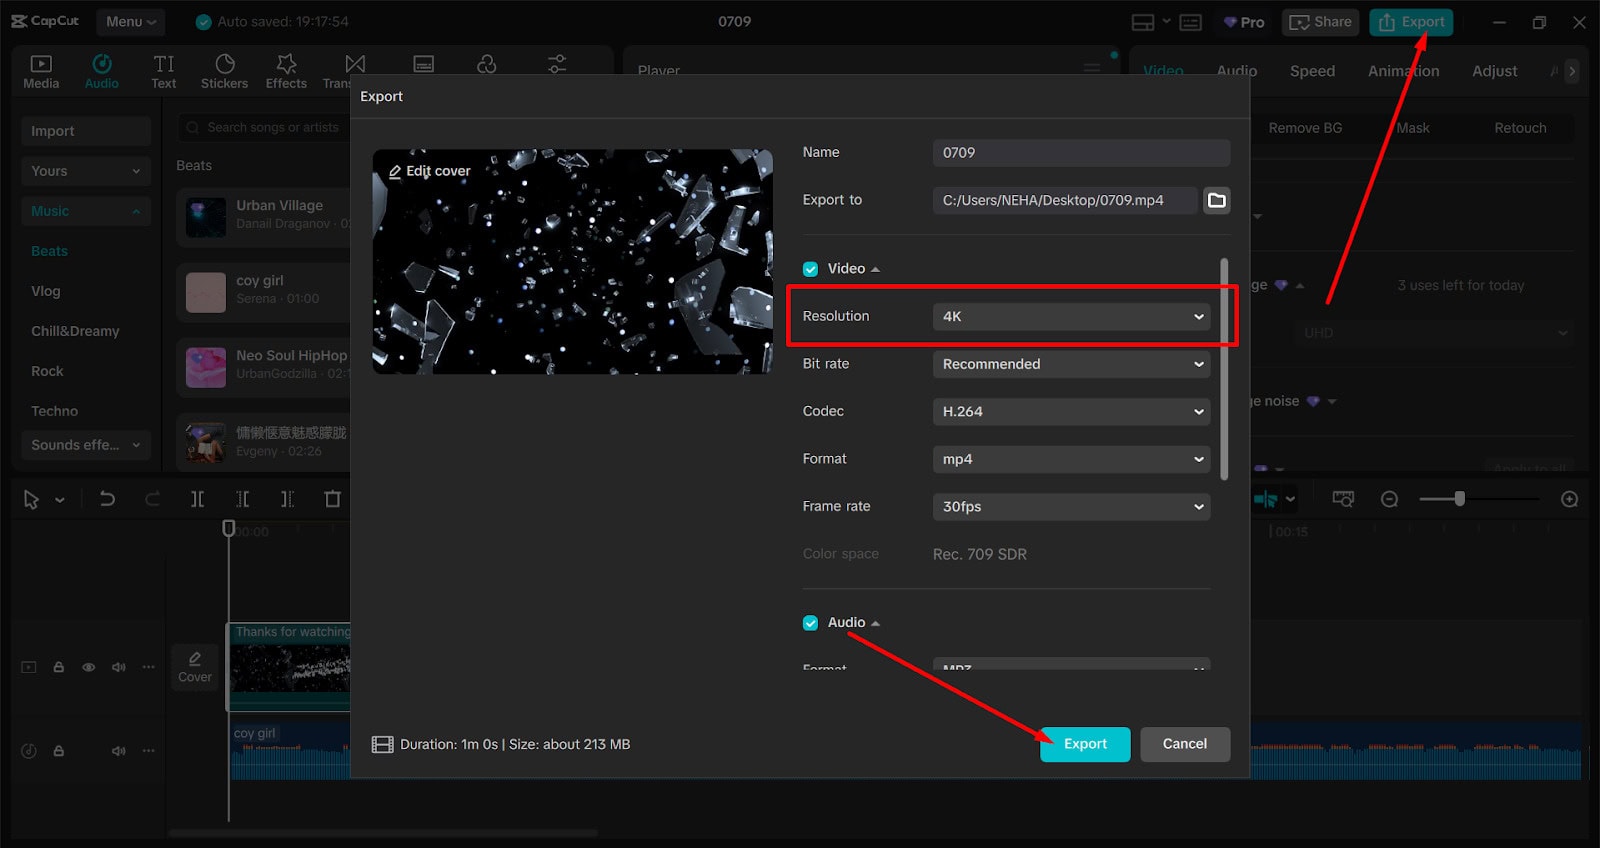This screenshot has height=848, width=1600.
Task: Click the timeline zoom slider handle
Action: click(x=1460, y=499)
